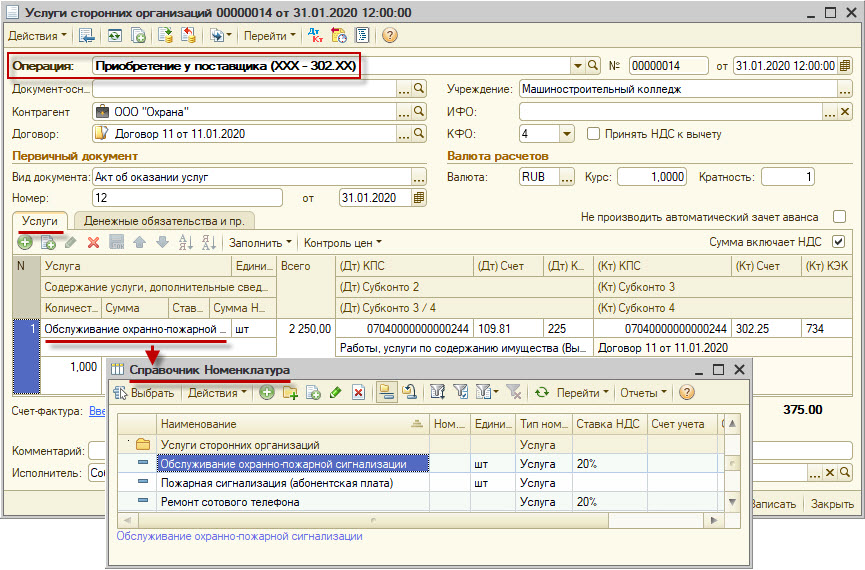Refresh the Номенклатура list
The width and height of the screenshot is (865, 570).
[x=542, y=393]
